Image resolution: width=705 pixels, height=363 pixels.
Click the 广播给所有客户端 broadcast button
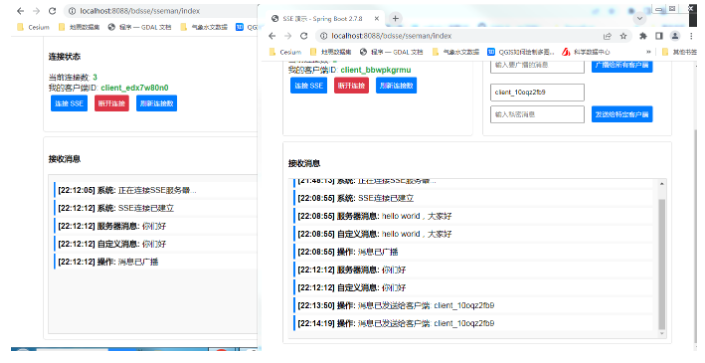[x=622, y=66]
